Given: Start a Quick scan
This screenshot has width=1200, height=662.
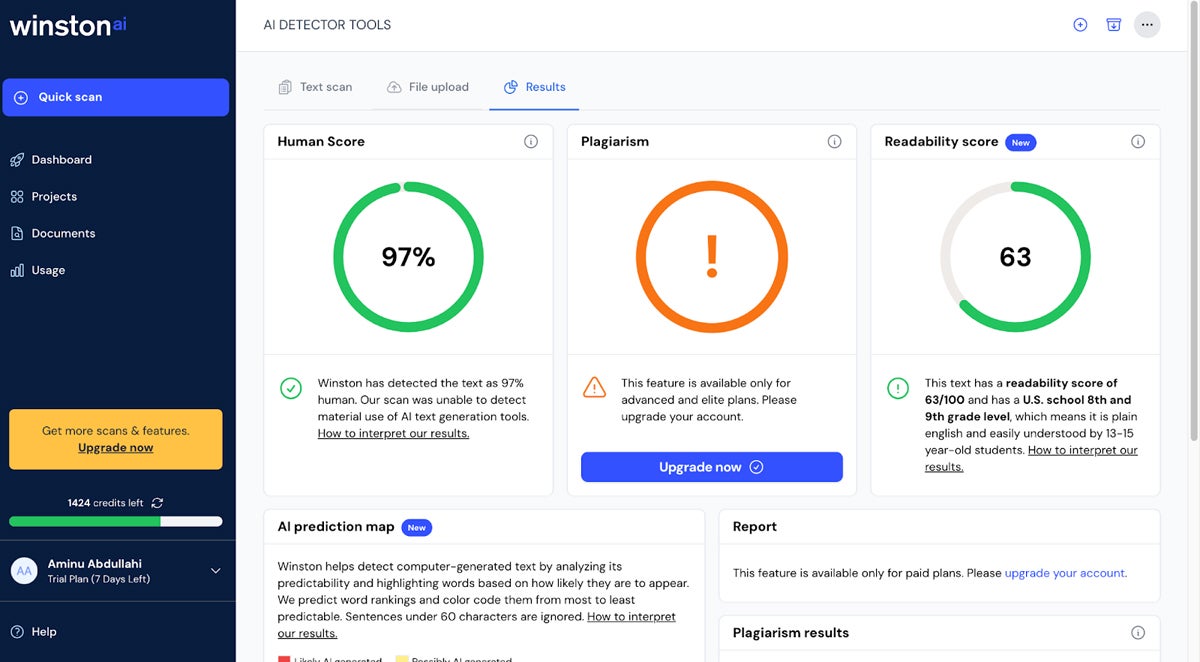Looking at the screenshot, I should tap(116, 97).
